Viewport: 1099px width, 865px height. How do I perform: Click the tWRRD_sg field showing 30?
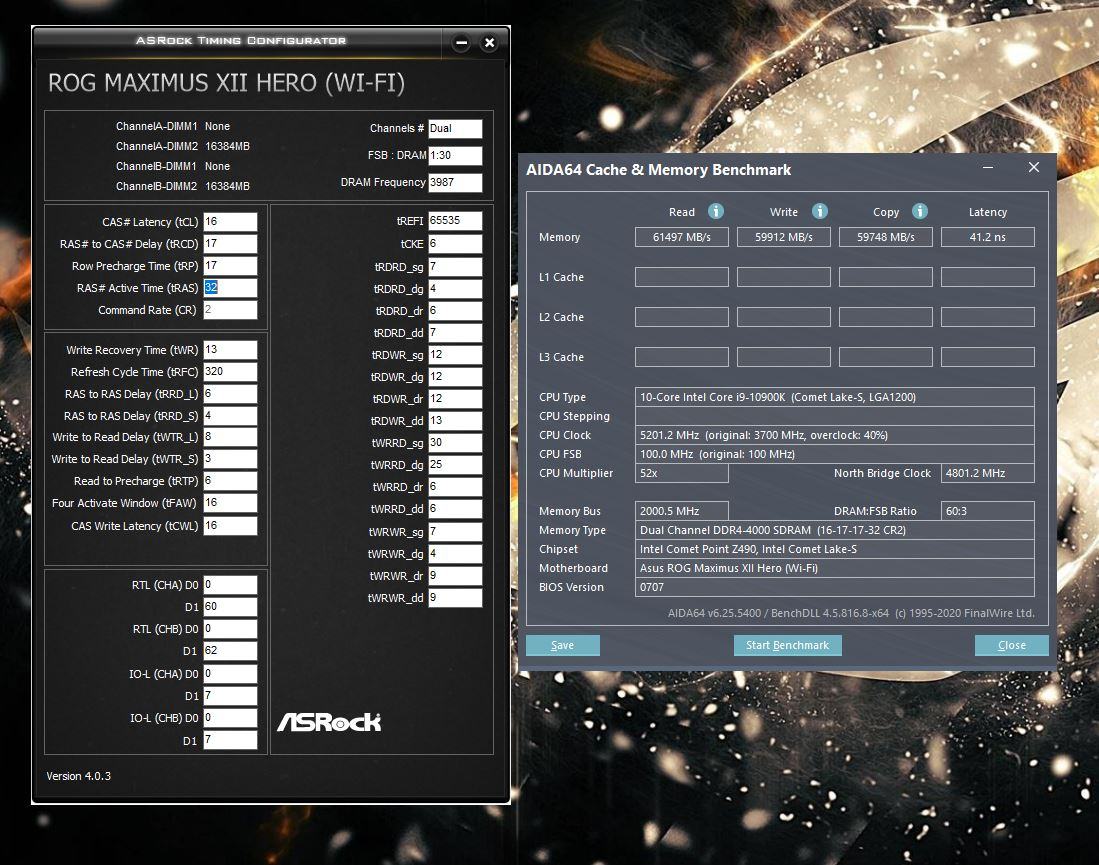pos(455,443)
